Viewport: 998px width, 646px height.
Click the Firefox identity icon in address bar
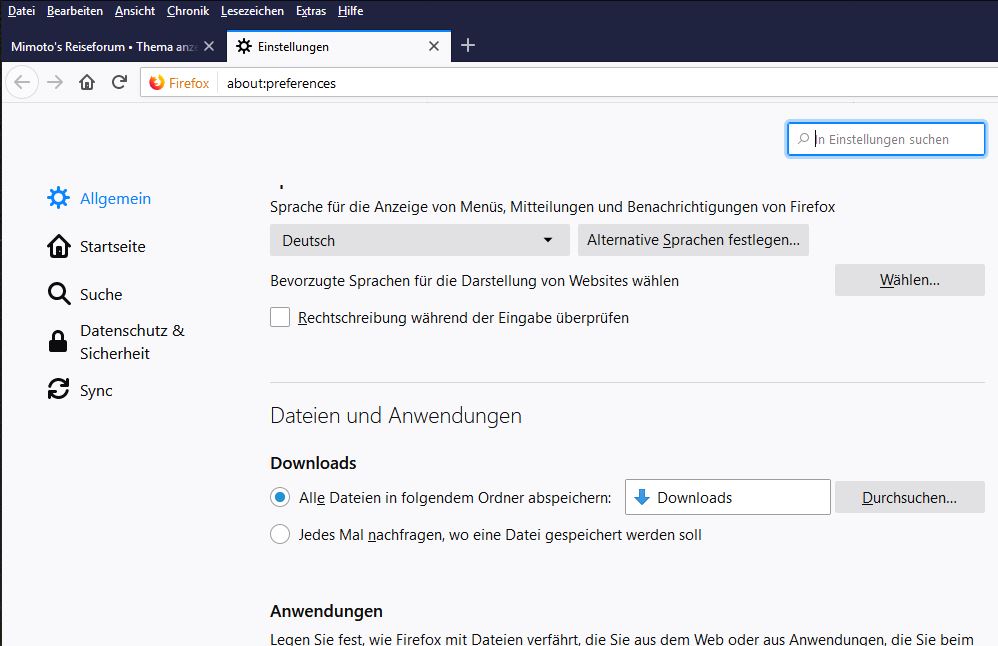[157, 83]
